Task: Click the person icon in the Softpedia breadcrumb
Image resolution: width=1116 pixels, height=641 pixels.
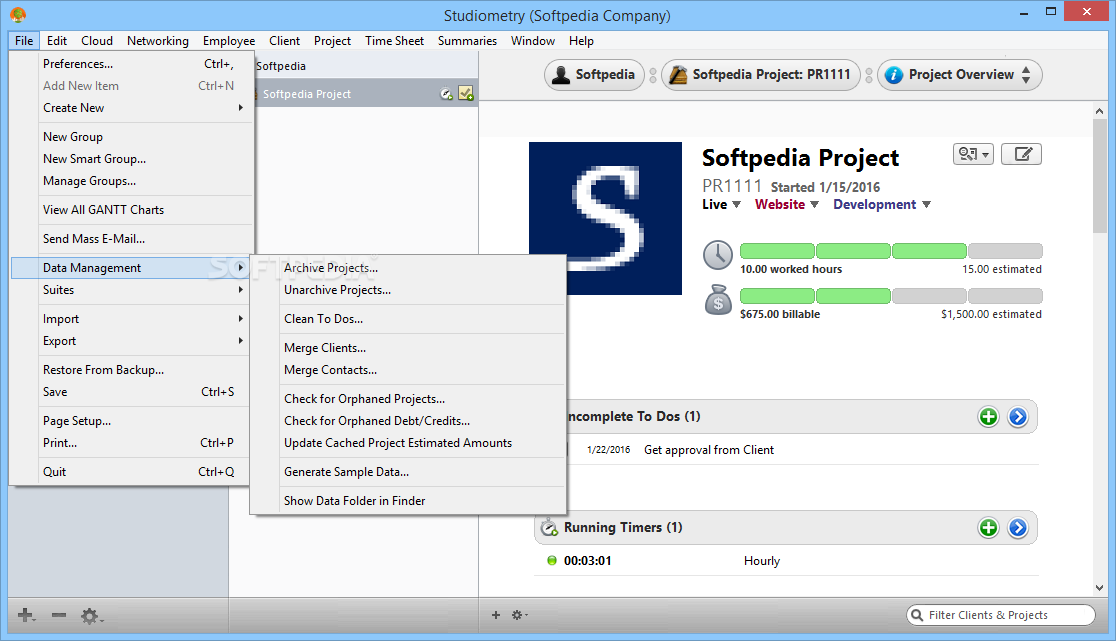Action: pos(561,75)
